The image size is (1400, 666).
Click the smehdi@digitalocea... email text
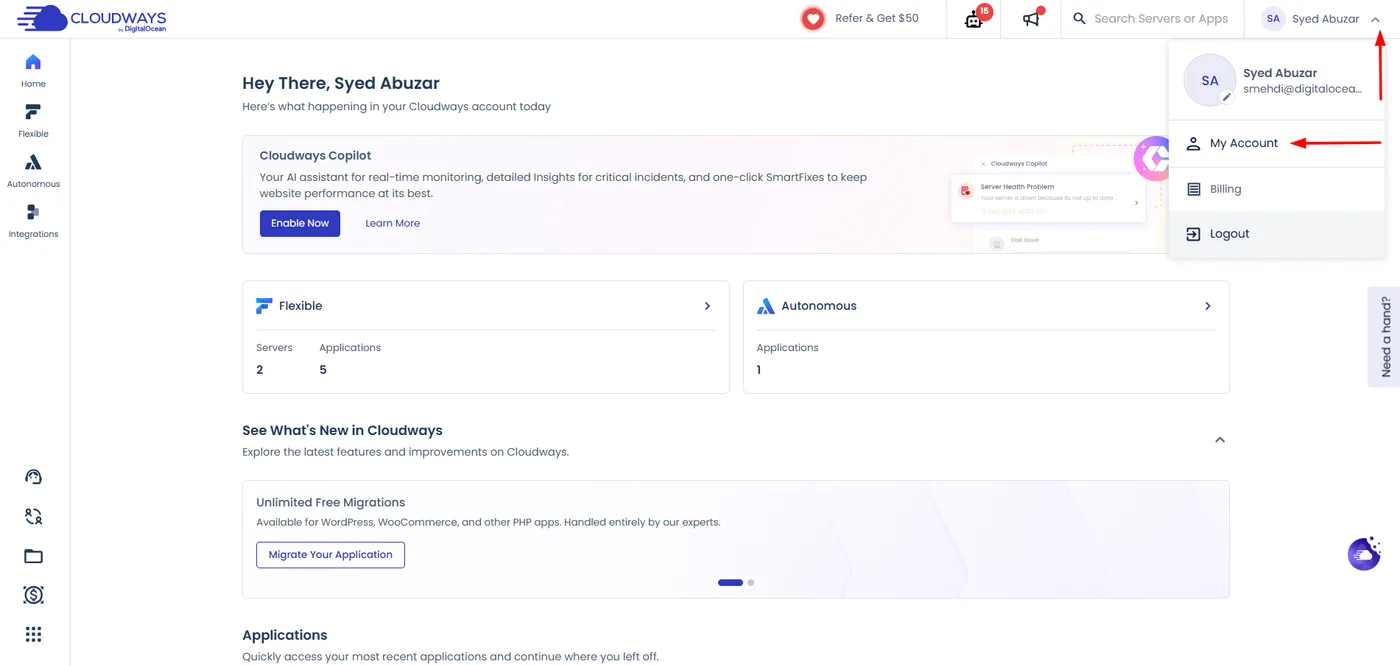(x=1302, y=89)
